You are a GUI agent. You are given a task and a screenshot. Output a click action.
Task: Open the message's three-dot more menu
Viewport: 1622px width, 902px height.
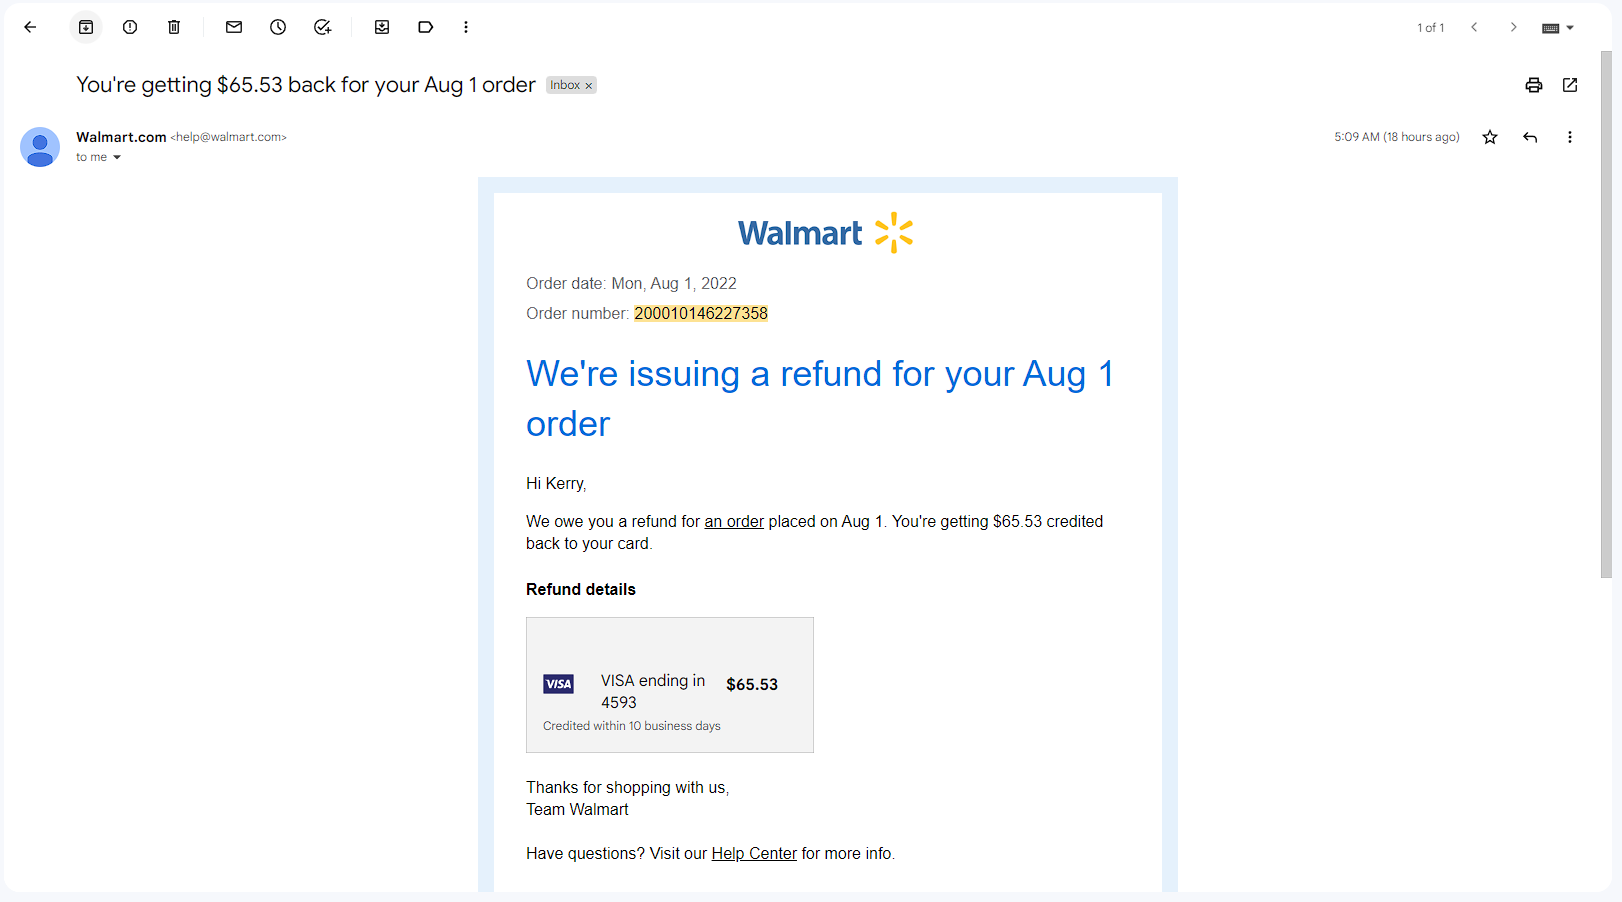pyautogui.click(x=1570, y=137)
